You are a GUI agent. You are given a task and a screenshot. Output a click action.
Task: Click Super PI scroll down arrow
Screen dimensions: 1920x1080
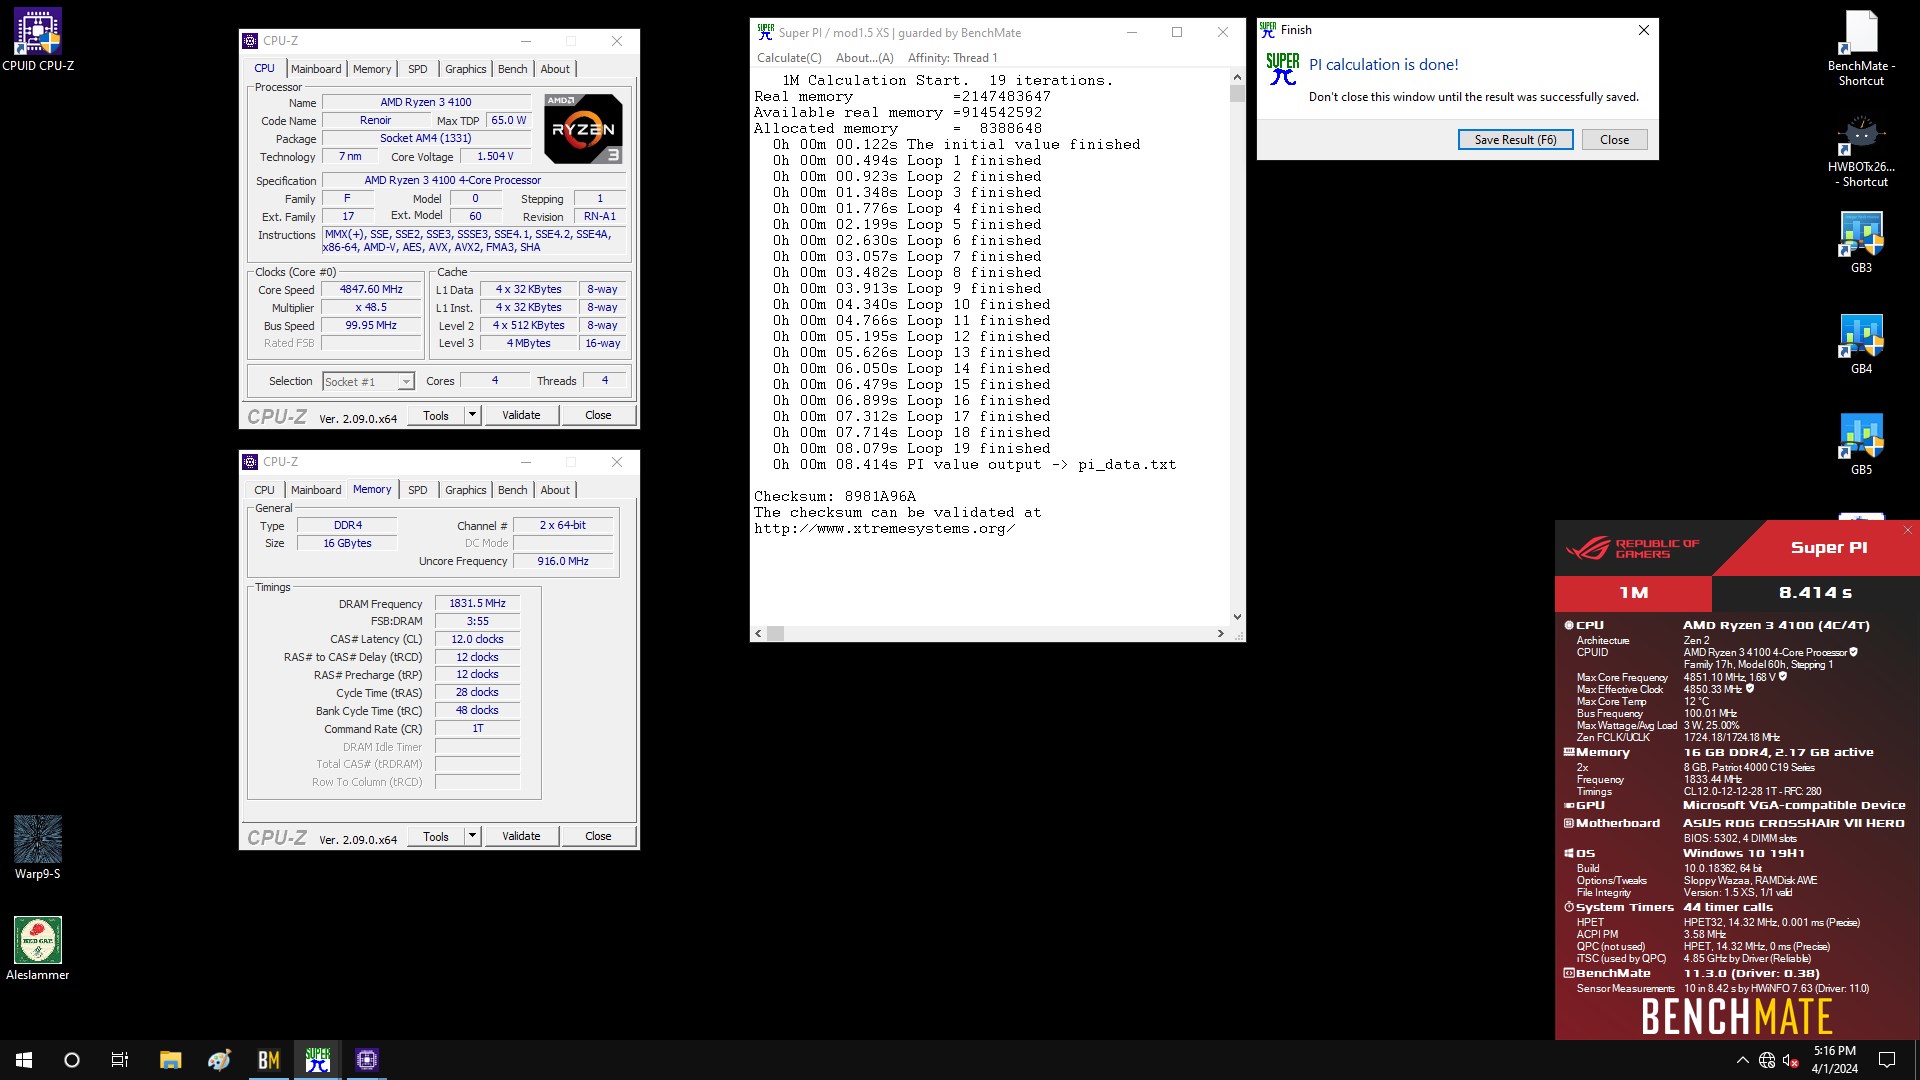(1237, 617)
